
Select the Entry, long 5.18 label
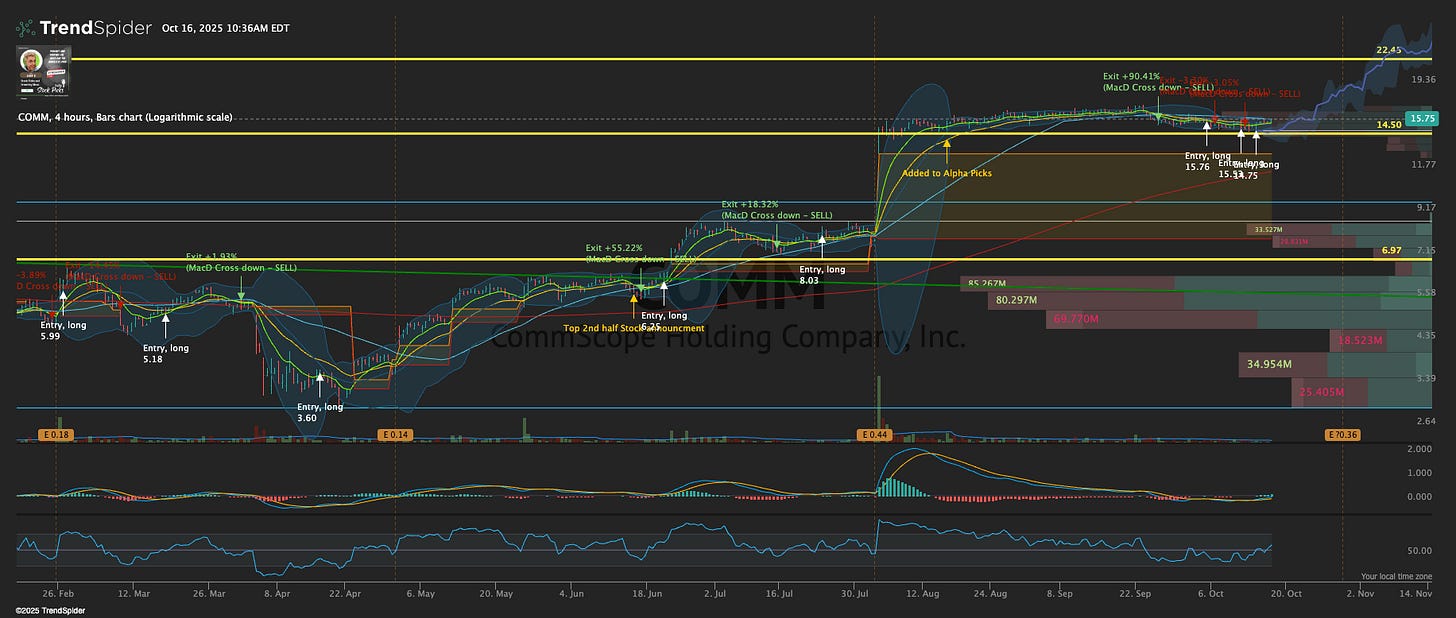[x=166, y=353]
